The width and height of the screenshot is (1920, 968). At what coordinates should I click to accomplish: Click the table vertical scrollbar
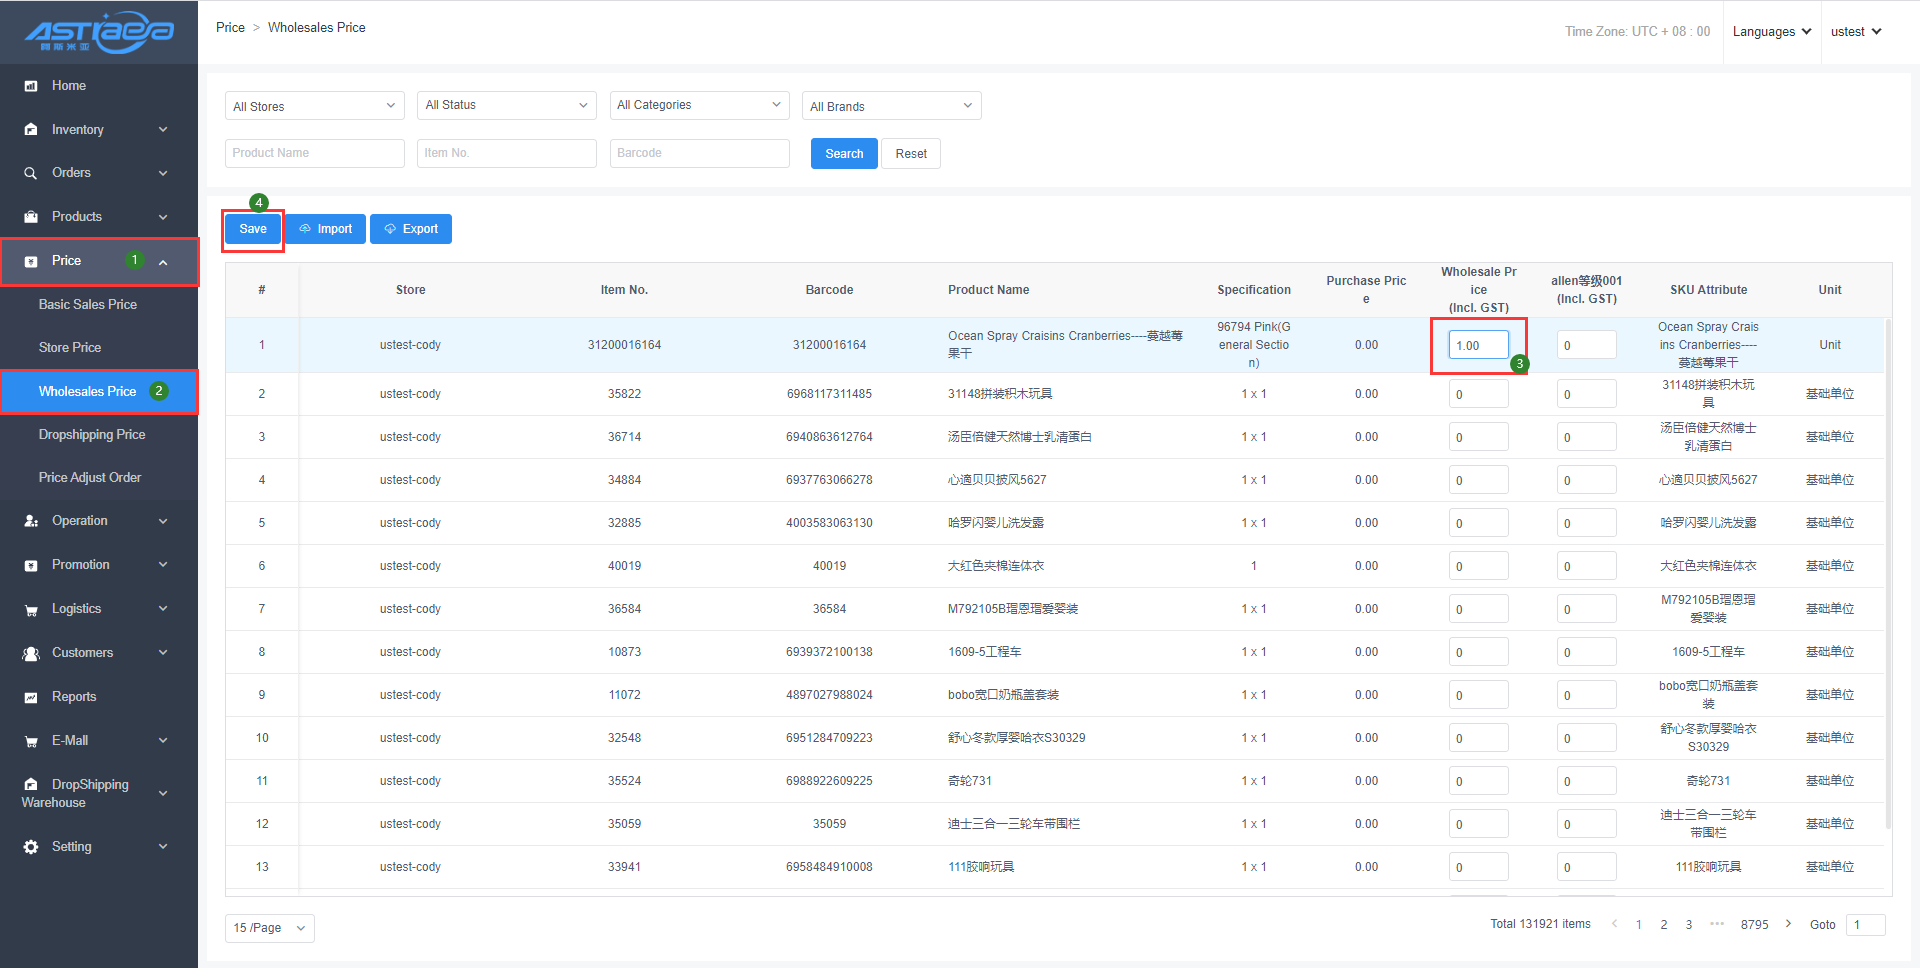pos(1887,570)
